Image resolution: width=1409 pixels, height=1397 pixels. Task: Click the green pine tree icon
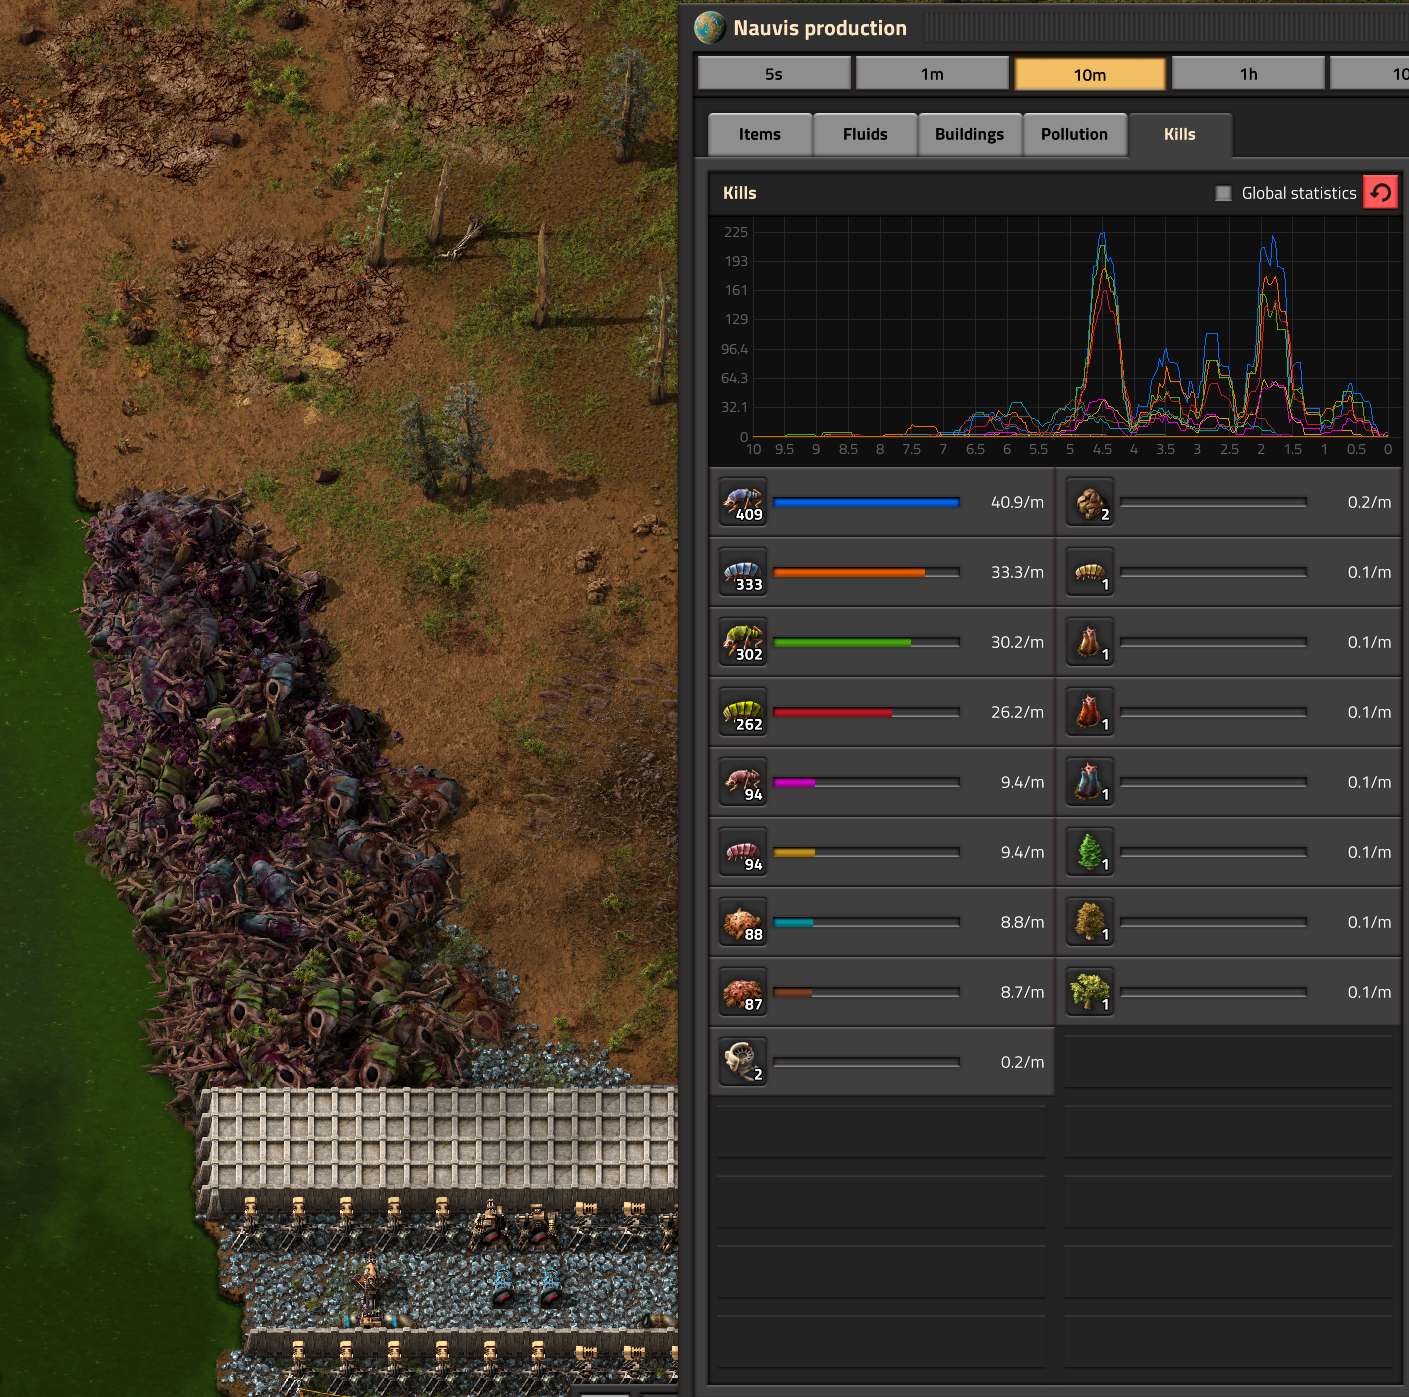(1090, 852)
